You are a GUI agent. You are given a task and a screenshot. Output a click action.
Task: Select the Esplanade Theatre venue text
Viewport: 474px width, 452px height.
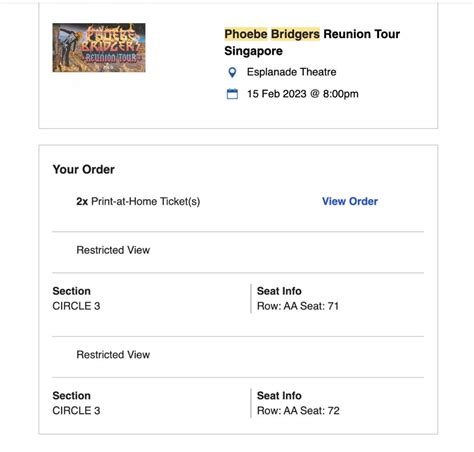291,72
